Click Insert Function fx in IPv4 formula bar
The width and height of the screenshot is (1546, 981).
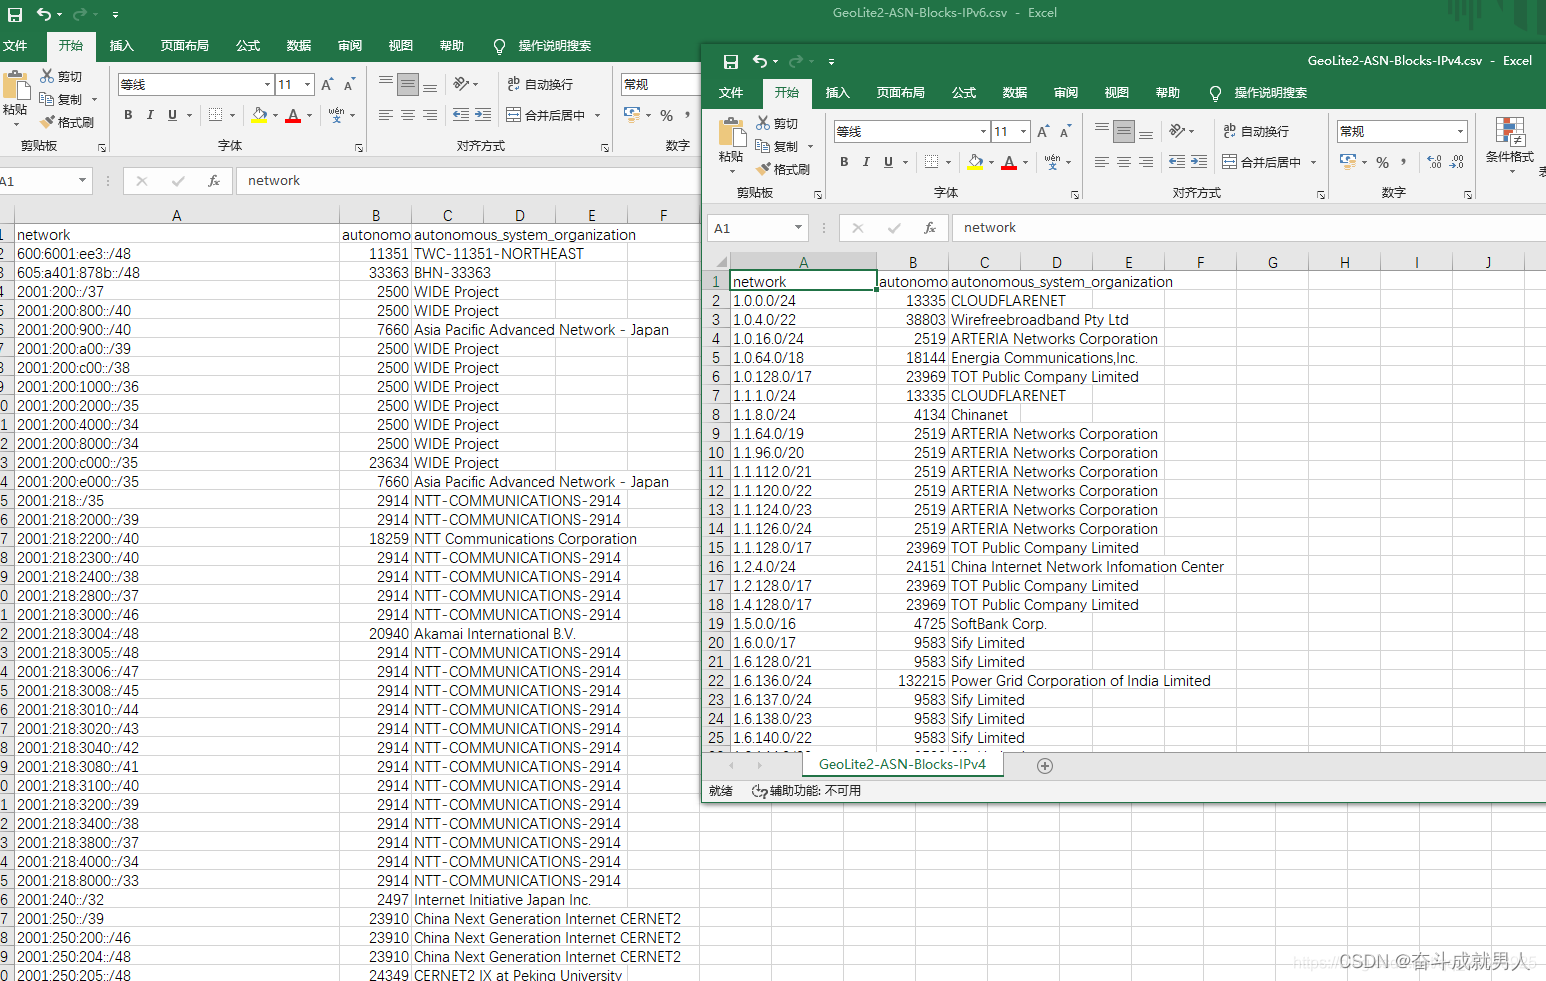pos(930,228)
